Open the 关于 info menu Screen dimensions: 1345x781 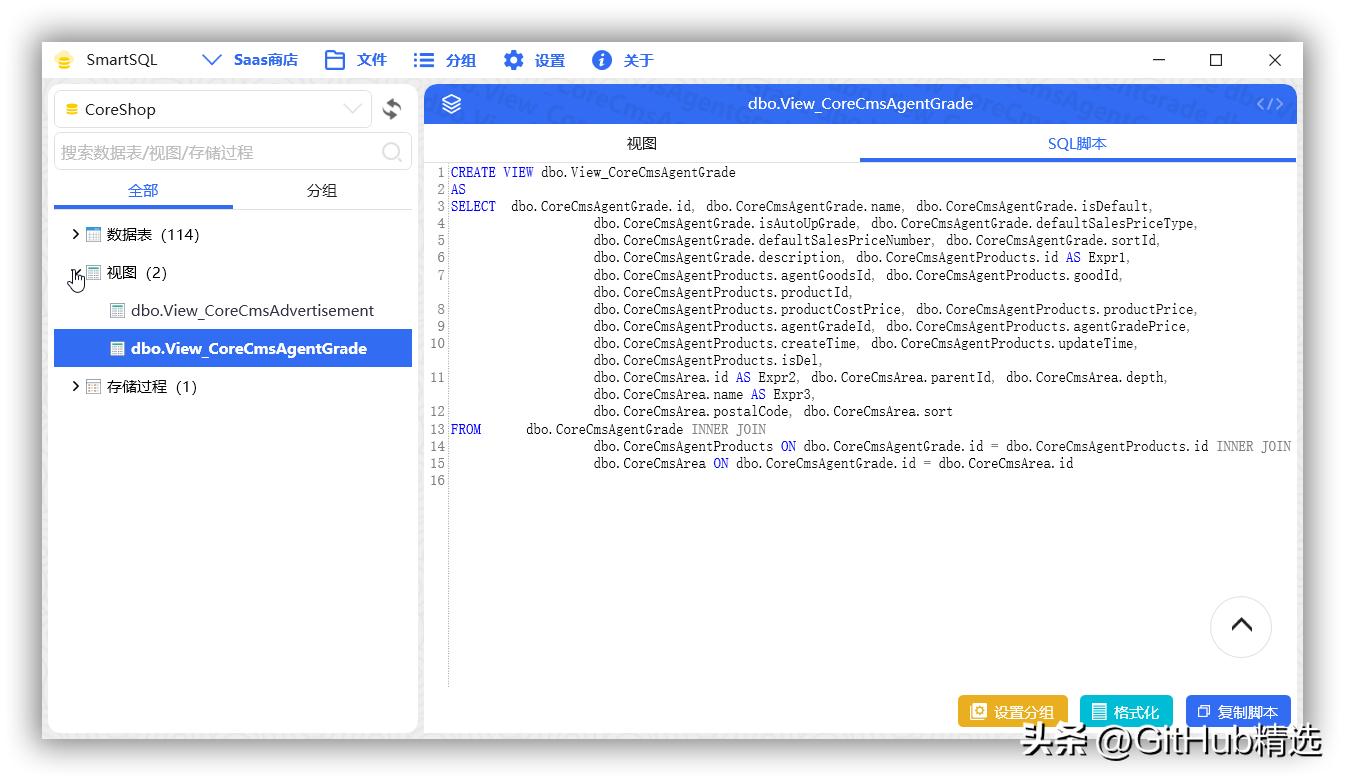click(622, 60)
